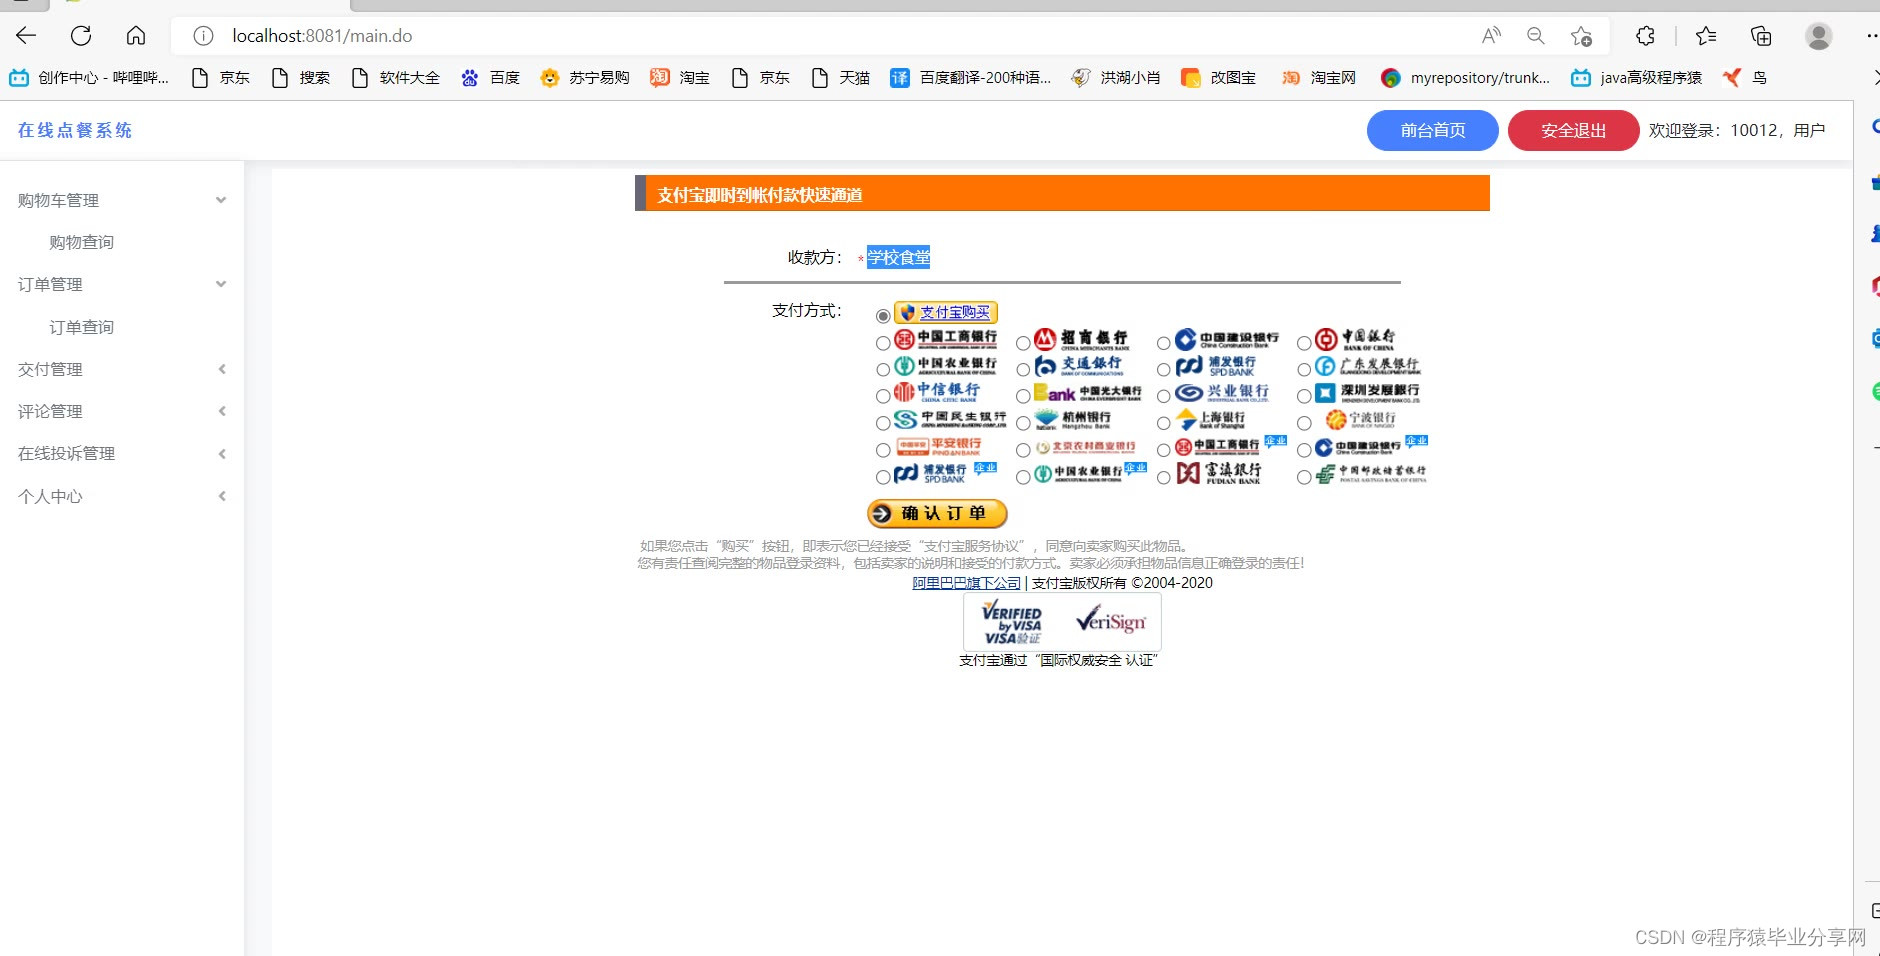
Task: Open the 改图宝 bookmark
Action: pyautogui.click(x=1218, y=78)
